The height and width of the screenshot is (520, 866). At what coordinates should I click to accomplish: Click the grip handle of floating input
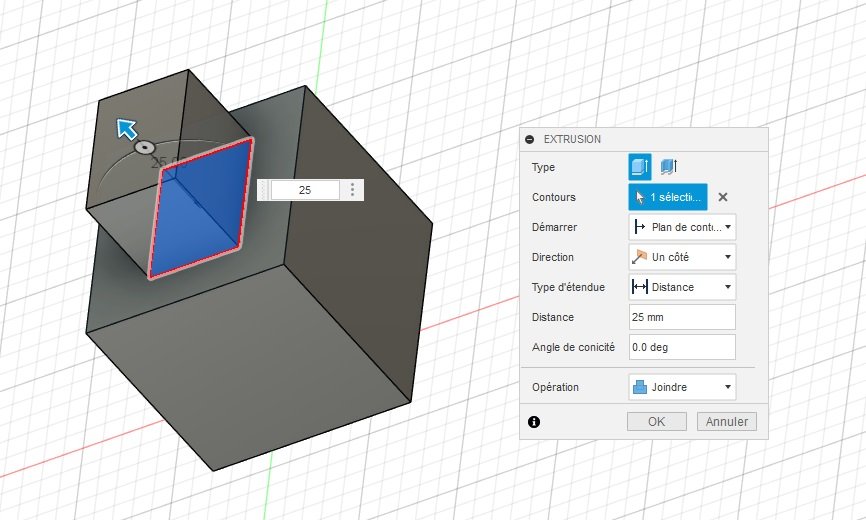263,190
